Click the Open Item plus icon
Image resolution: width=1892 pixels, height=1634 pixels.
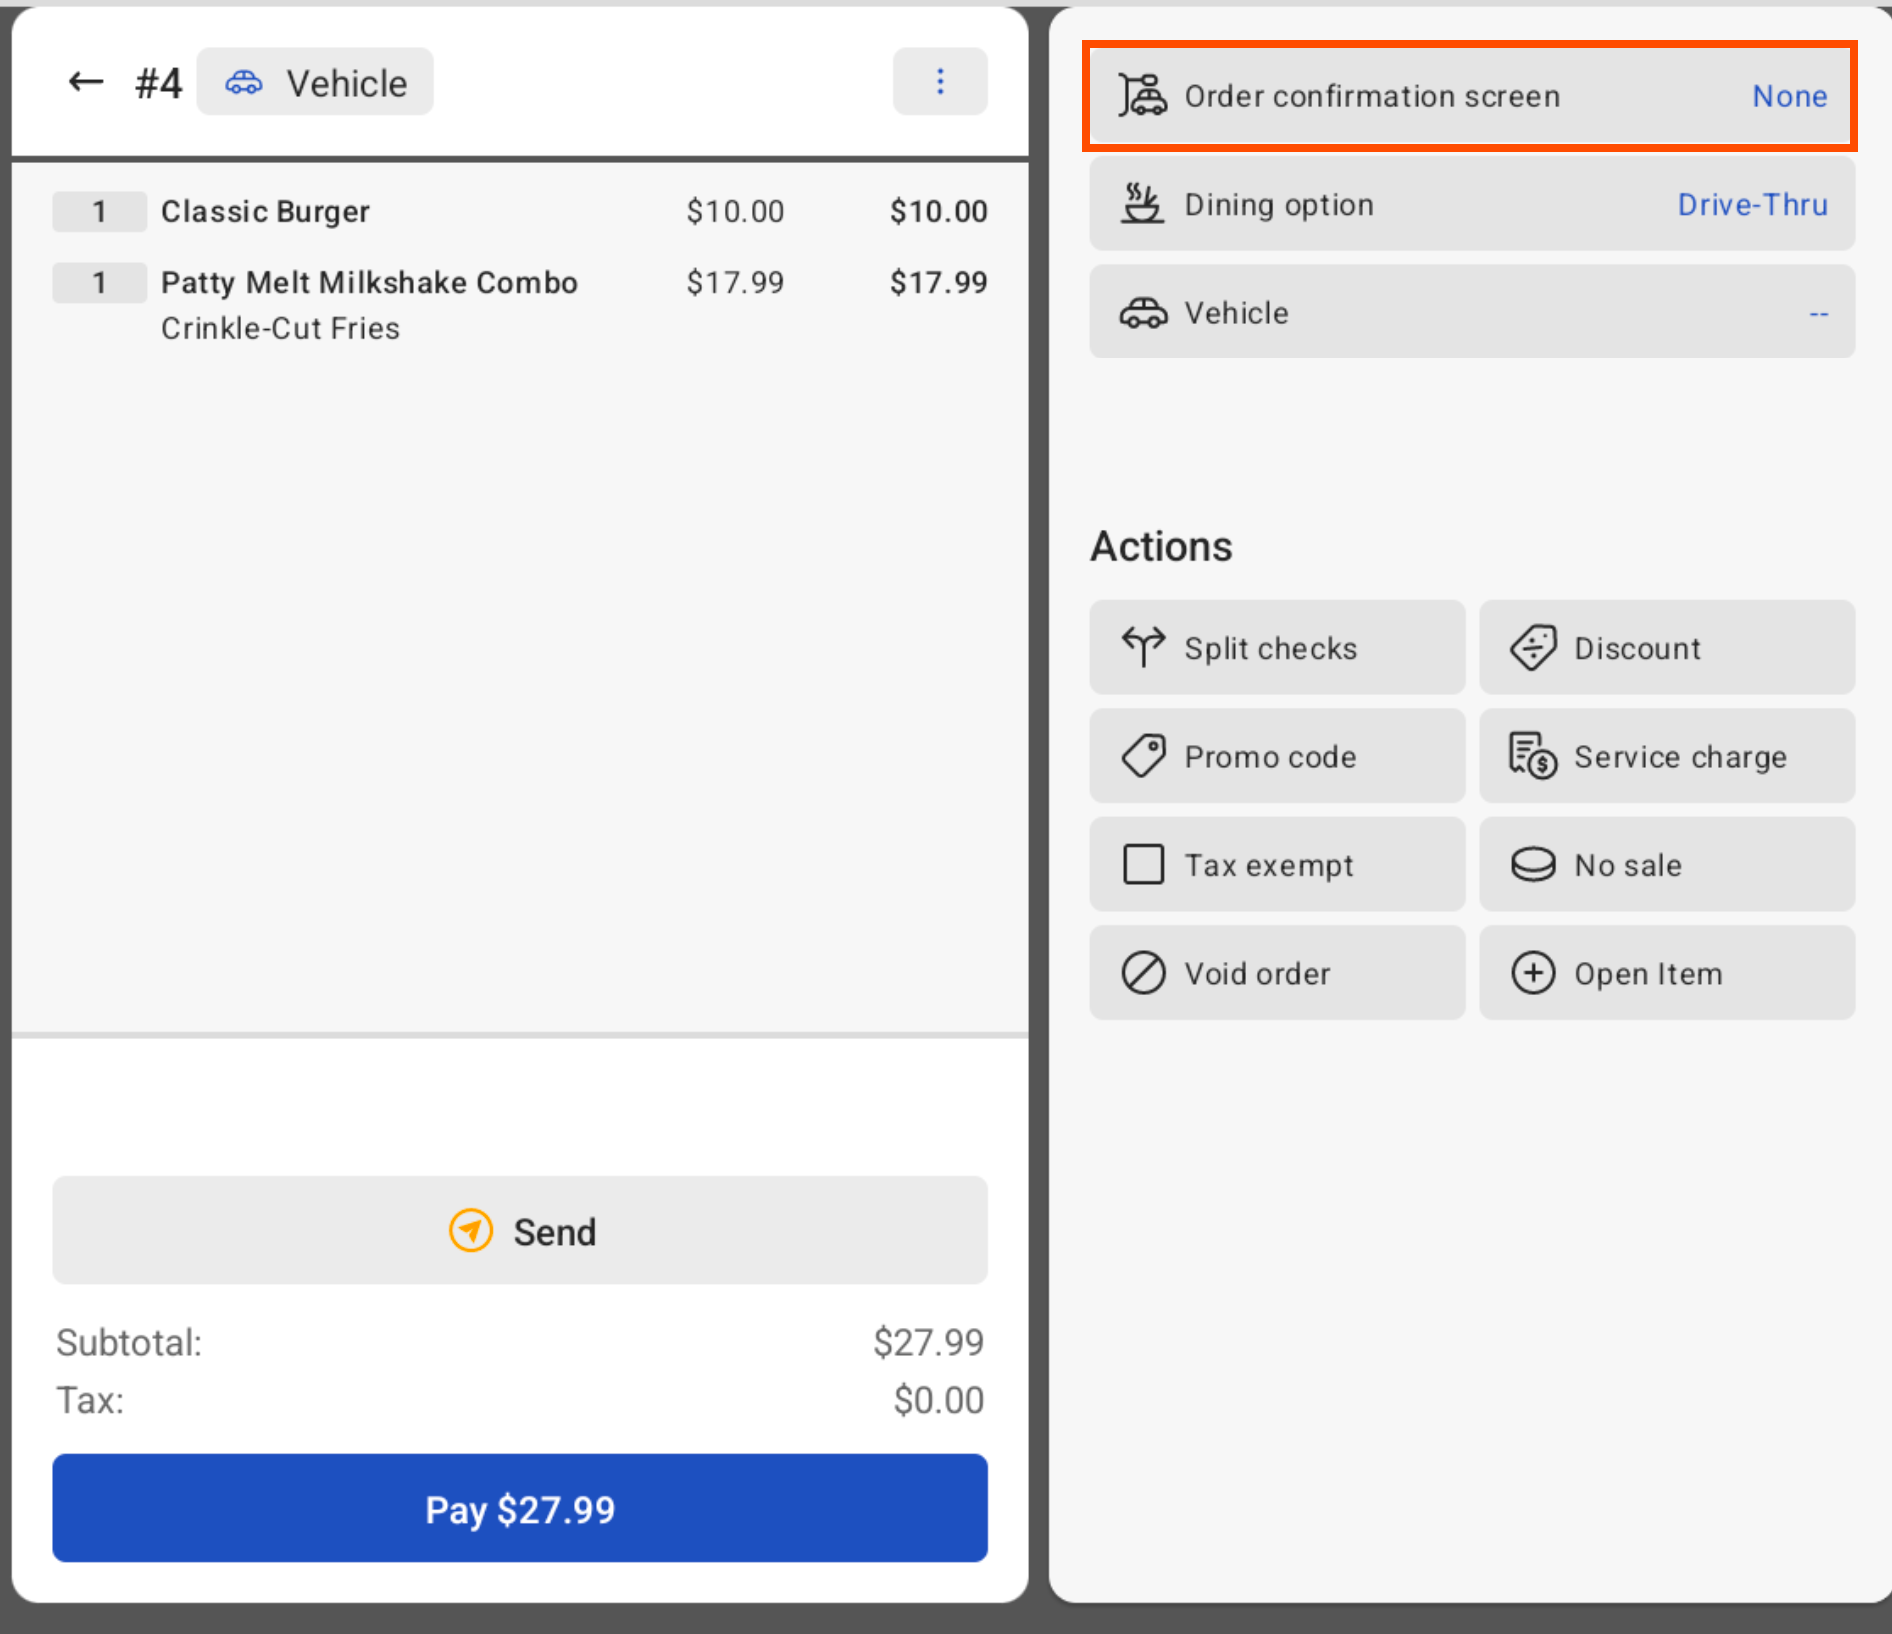1533,972
